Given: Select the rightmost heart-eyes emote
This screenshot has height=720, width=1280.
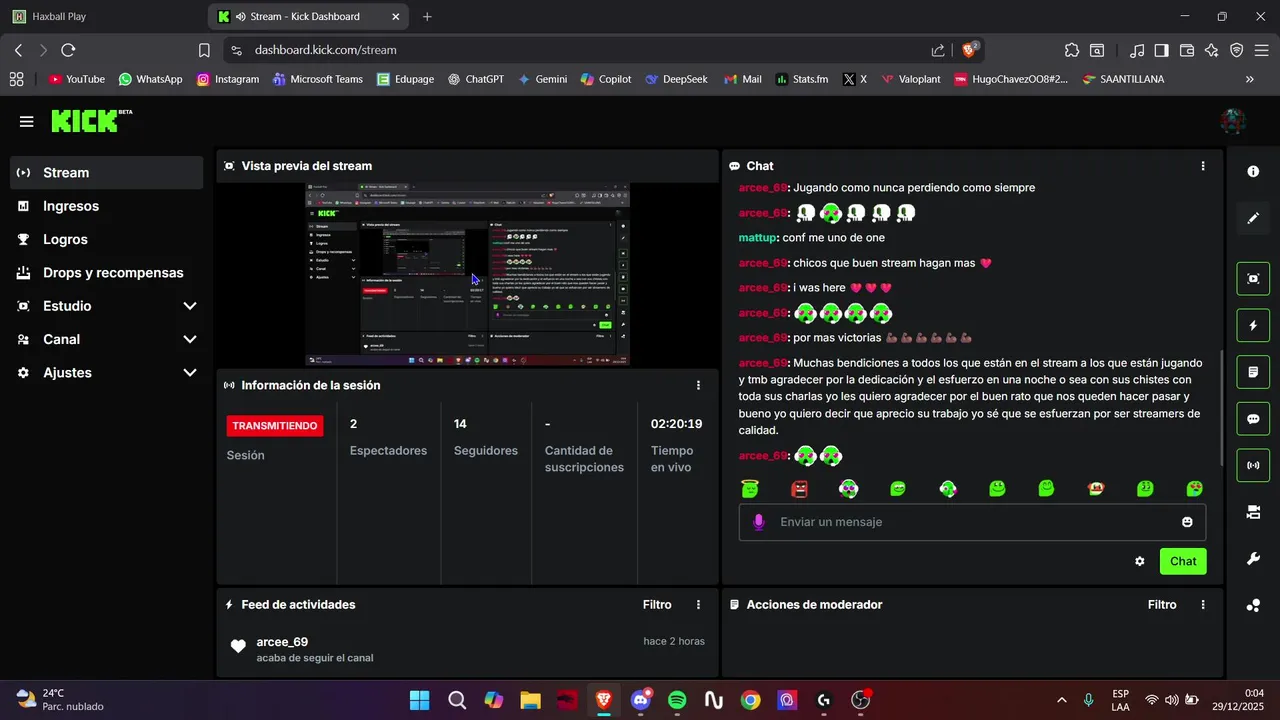Looking at the screenshot, I should (1195, 488).
